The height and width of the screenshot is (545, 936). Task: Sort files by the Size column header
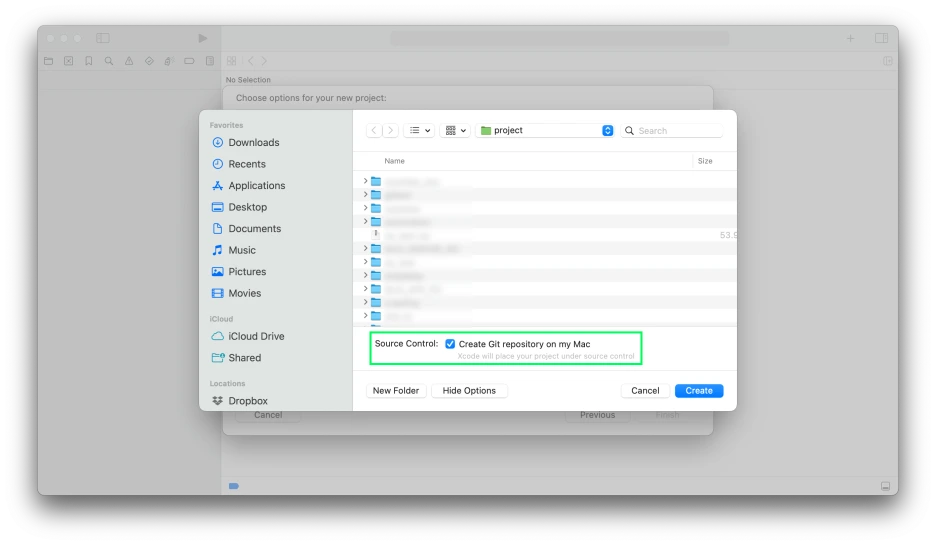point(705,161)
